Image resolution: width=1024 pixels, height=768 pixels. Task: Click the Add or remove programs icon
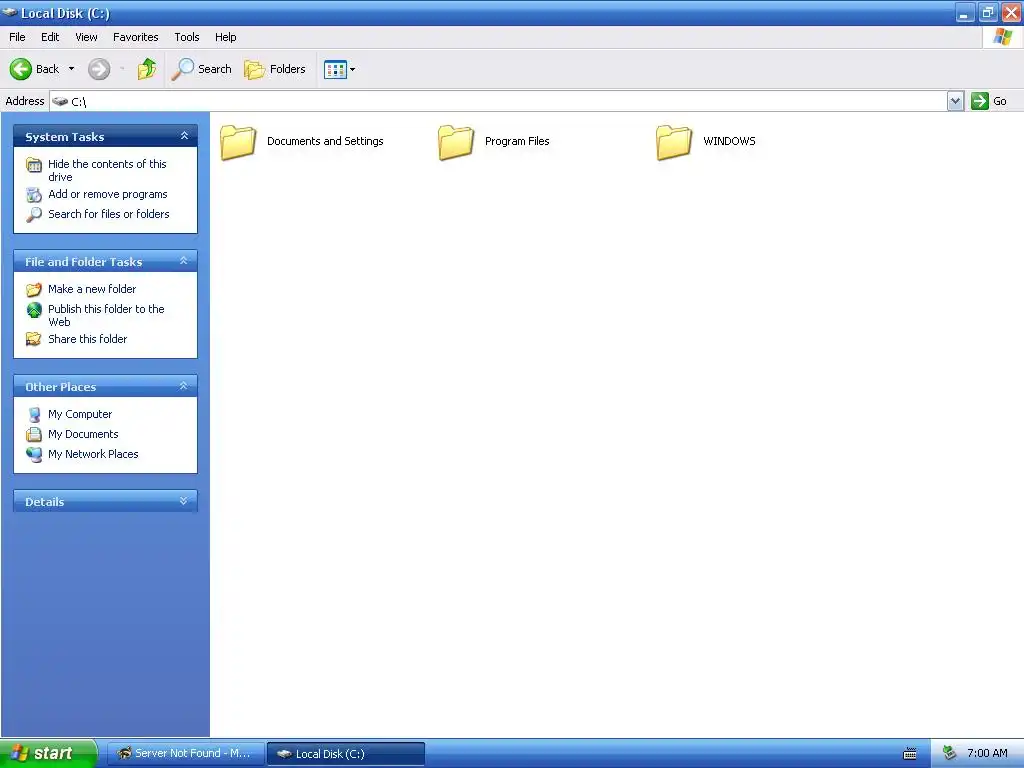click(x=34, y=195)
